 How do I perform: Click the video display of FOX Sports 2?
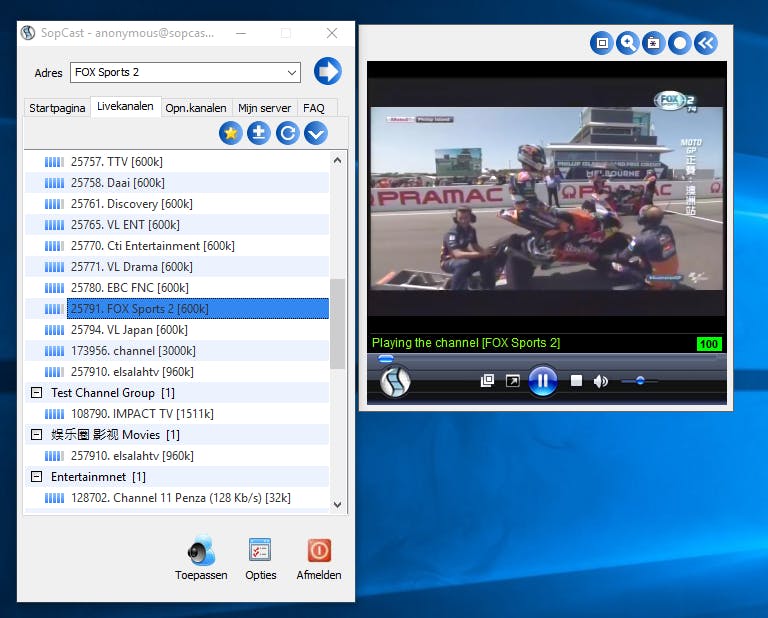(547, 198)
